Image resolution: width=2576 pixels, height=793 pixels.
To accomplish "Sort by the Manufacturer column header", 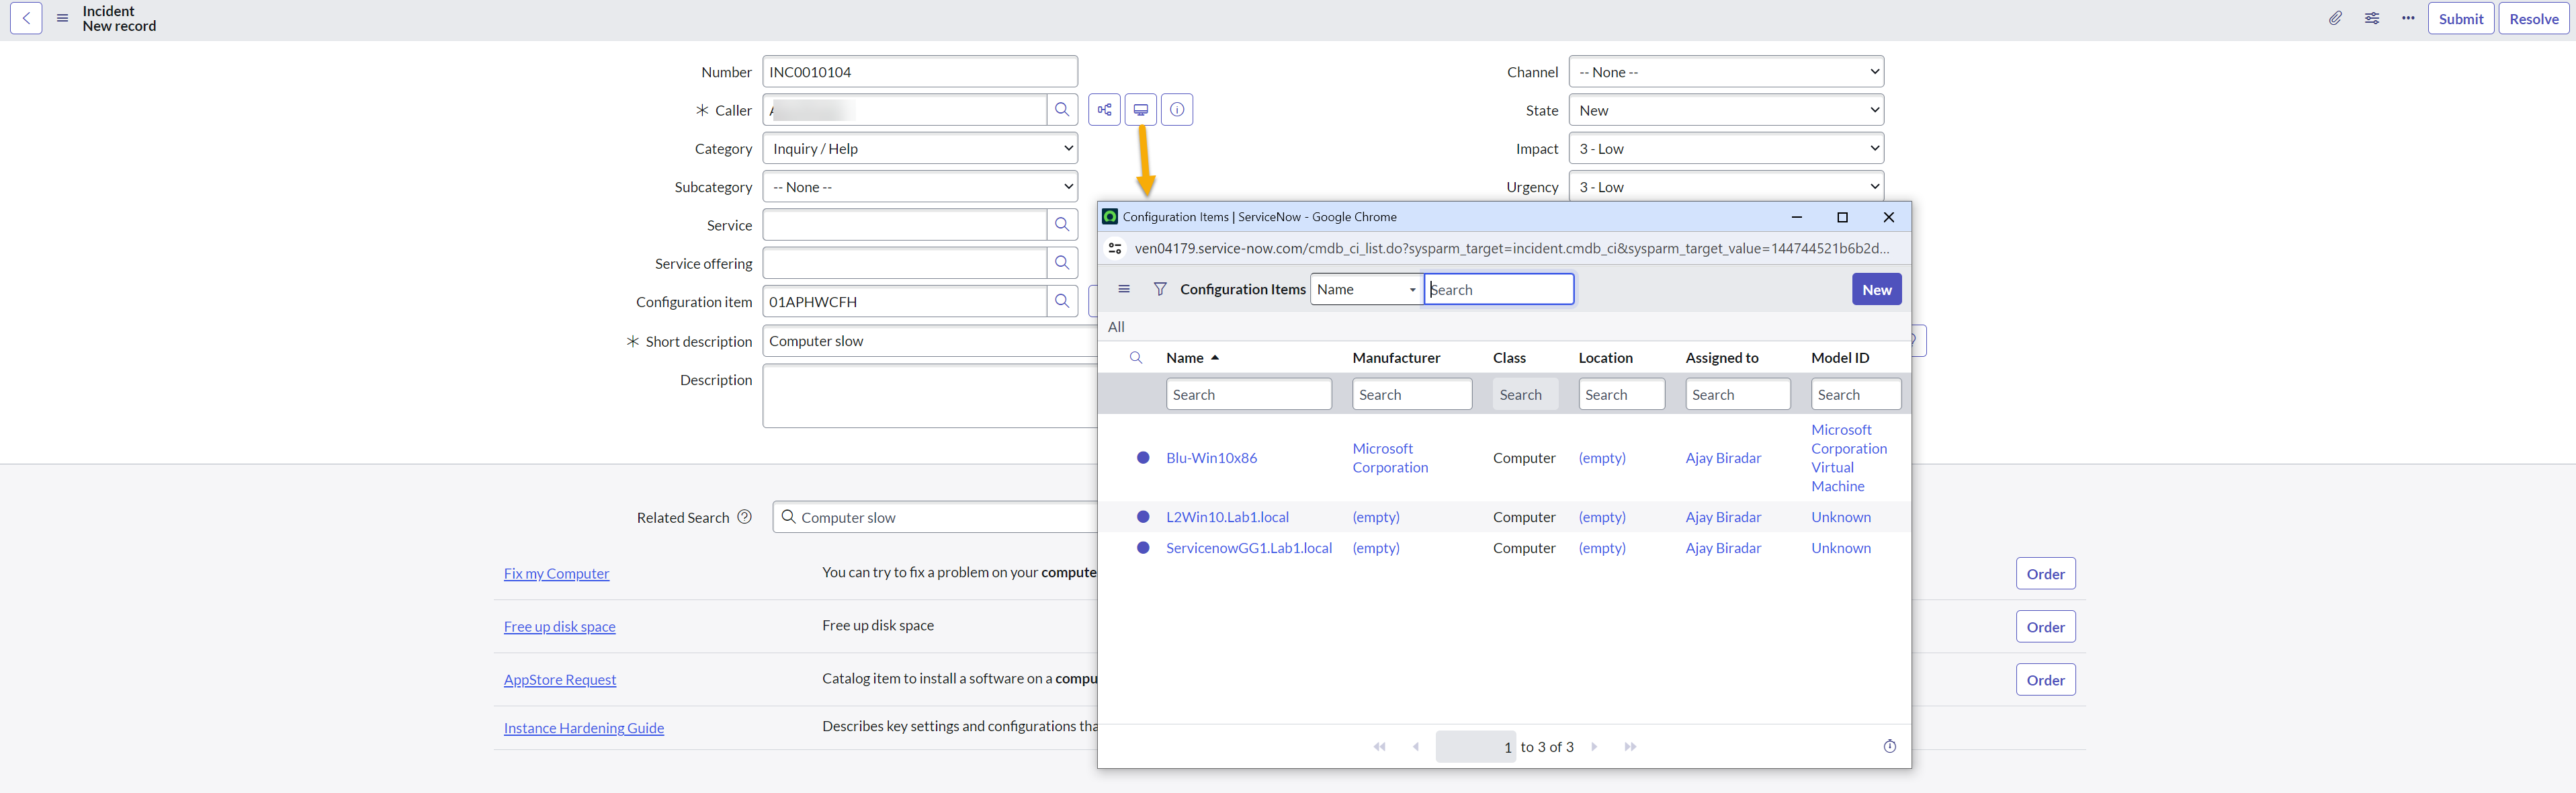I will (1396, 358).
